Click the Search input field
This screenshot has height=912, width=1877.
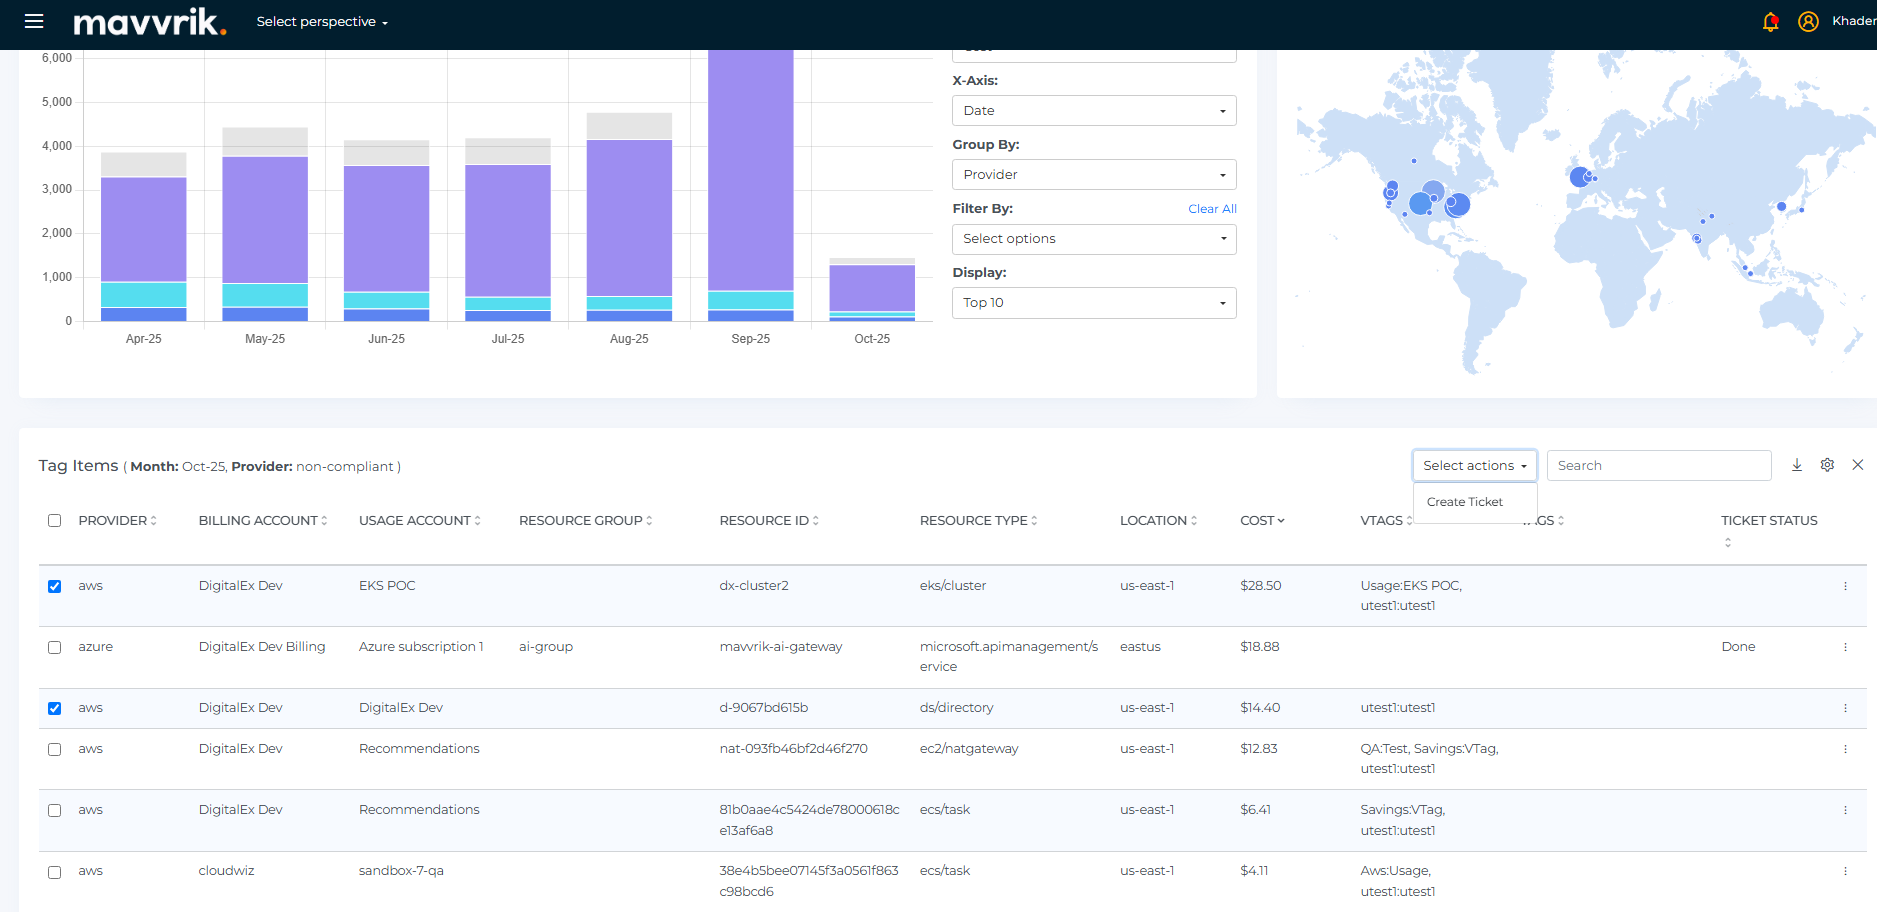pos(1658,466)
